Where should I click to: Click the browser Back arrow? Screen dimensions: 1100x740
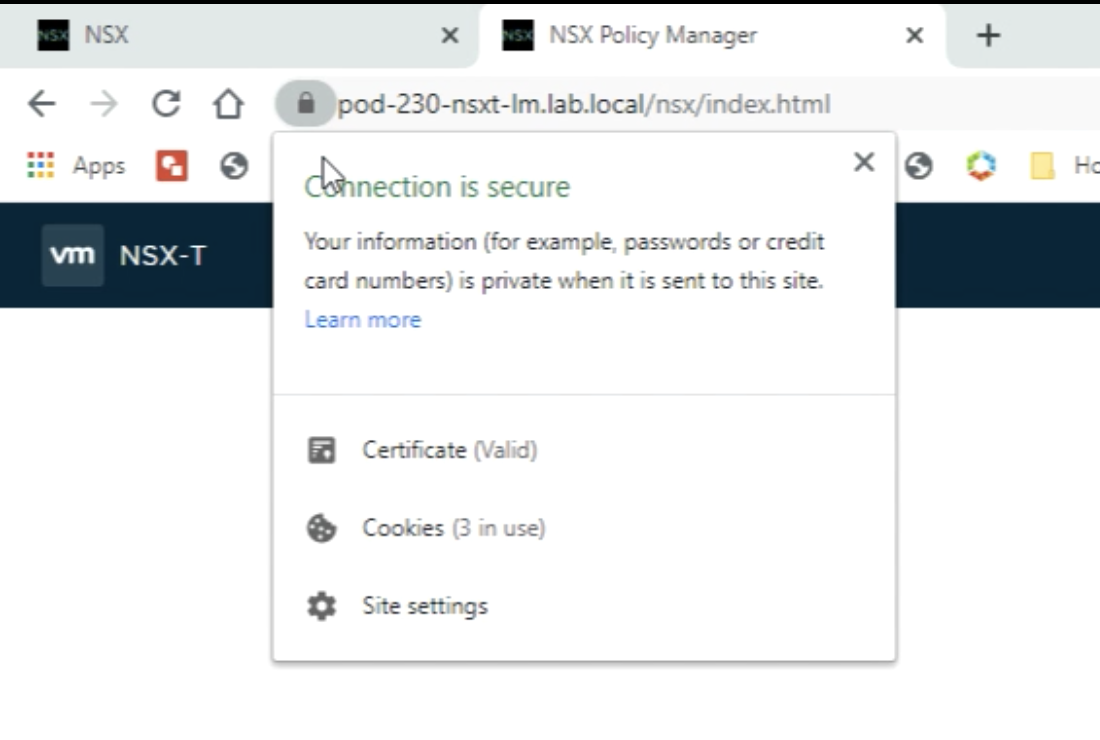point(41,104)
